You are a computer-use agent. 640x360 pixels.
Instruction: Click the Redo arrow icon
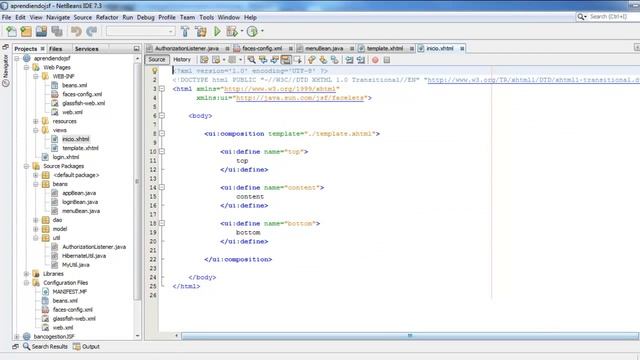(x=92, y=31)
